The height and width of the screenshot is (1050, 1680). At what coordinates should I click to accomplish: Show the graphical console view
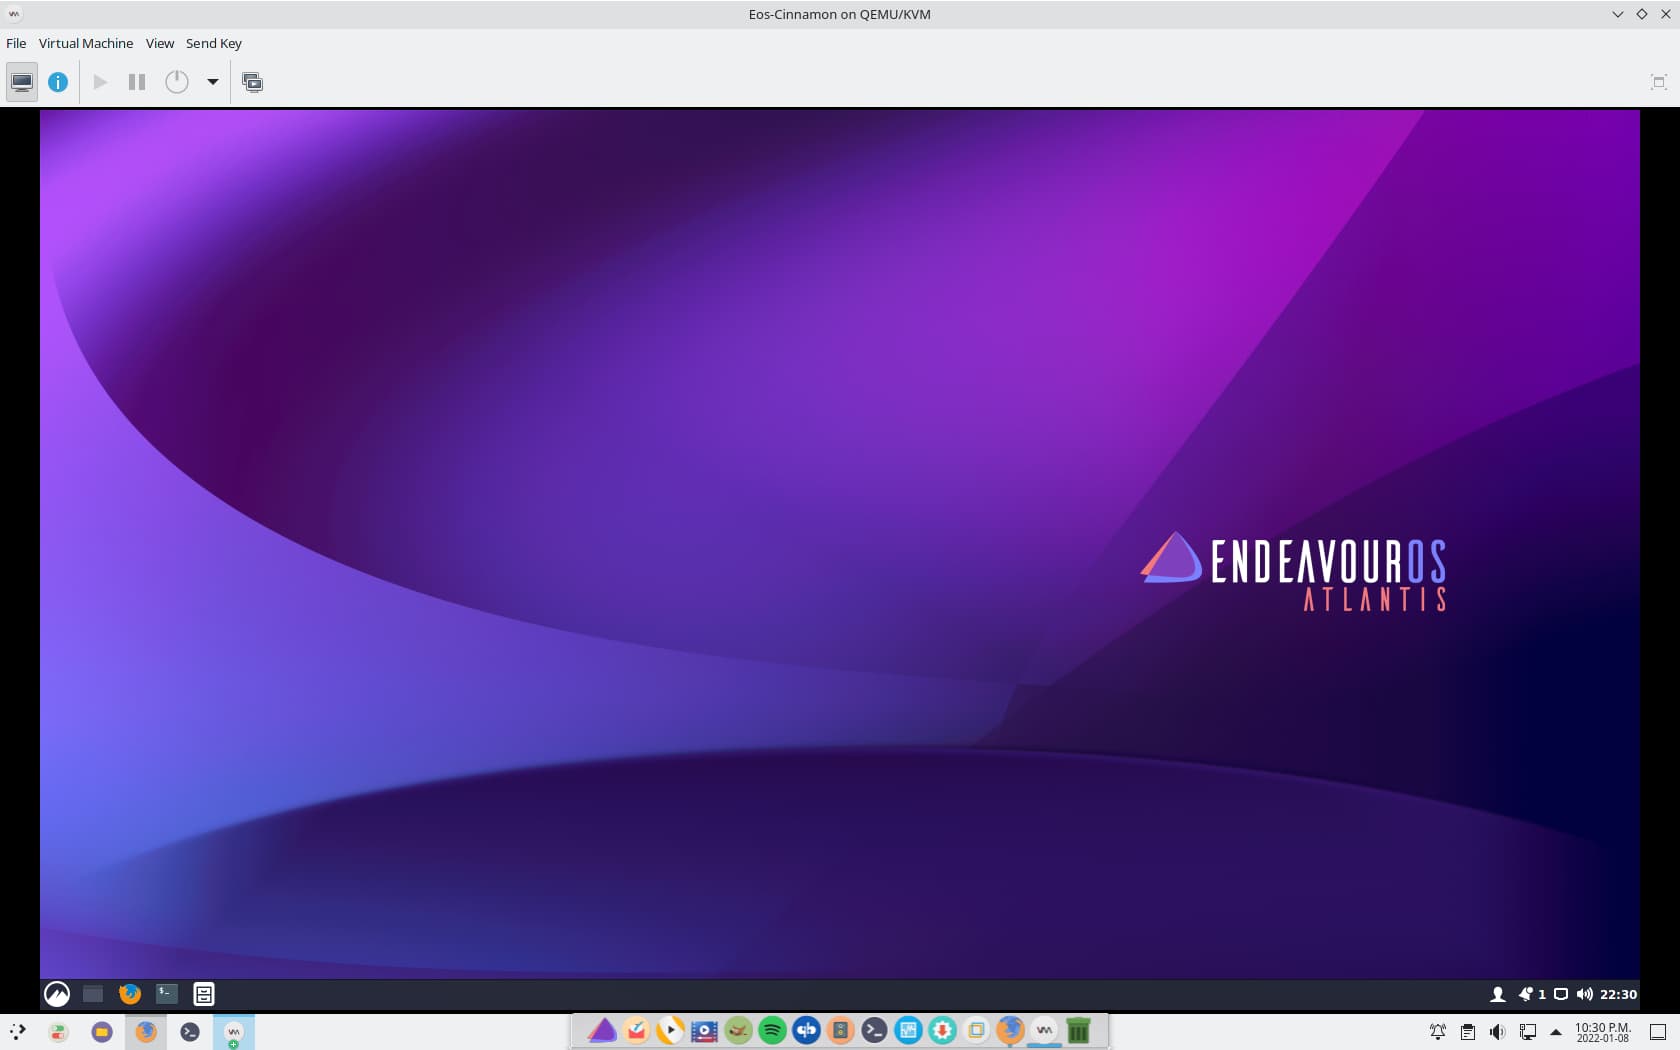point(22,82)
